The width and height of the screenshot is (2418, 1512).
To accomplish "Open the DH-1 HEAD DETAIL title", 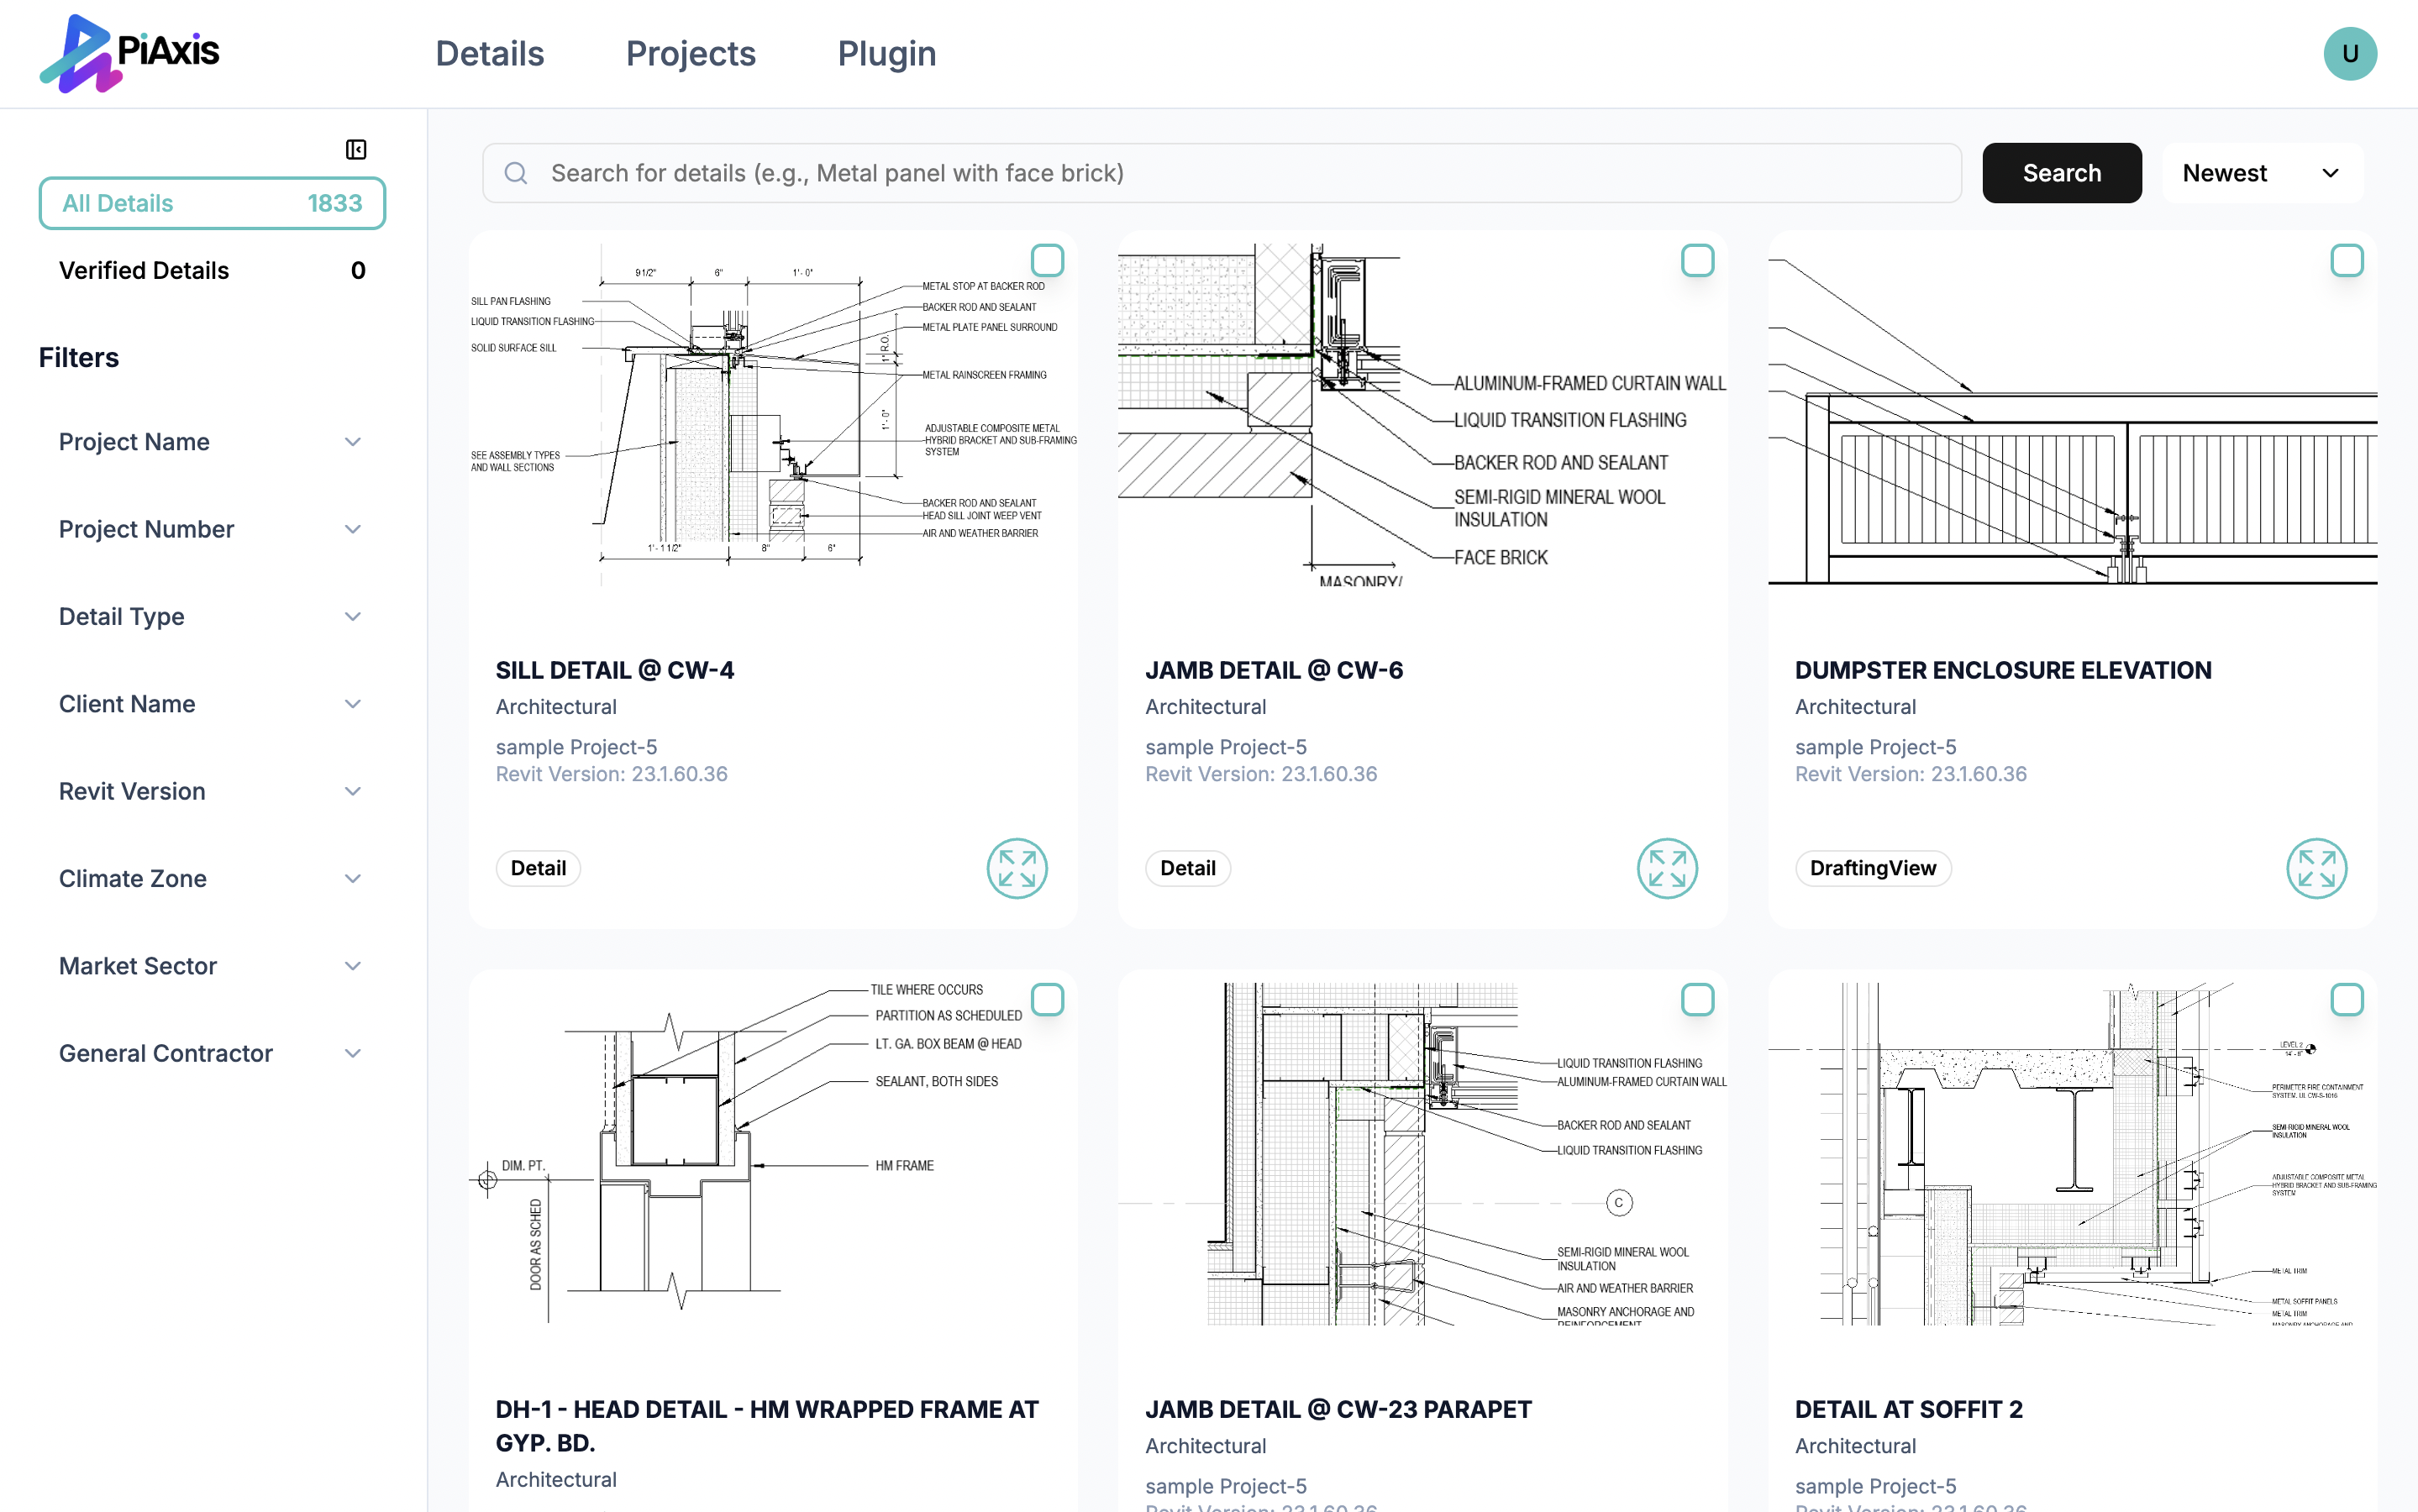I will click(767, 1426).
